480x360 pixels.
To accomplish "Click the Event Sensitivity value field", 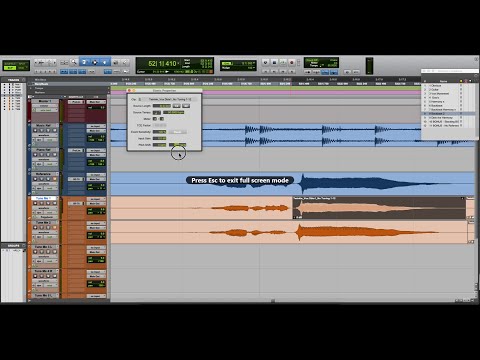I will point(159,132).
